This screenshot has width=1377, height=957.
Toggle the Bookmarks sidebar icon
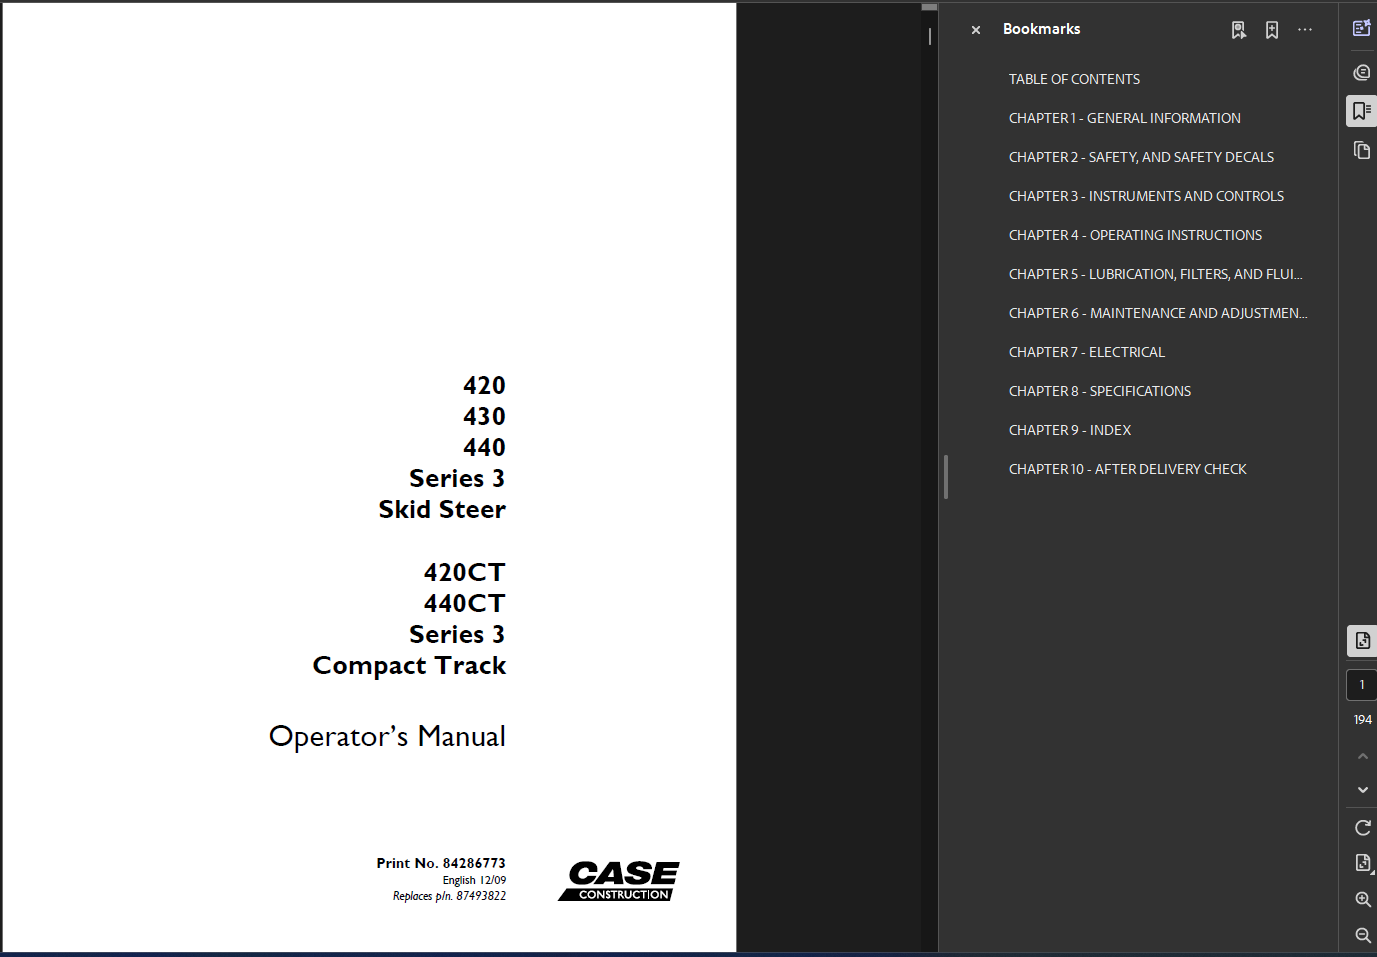pos(1362,111)
